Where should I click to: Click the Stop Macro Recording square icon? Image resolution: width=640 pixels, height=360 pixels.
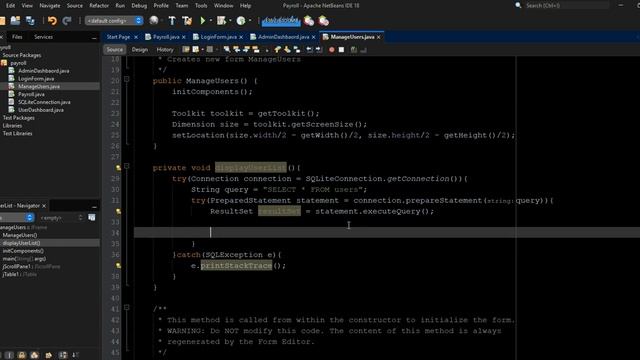click(341, 50)
